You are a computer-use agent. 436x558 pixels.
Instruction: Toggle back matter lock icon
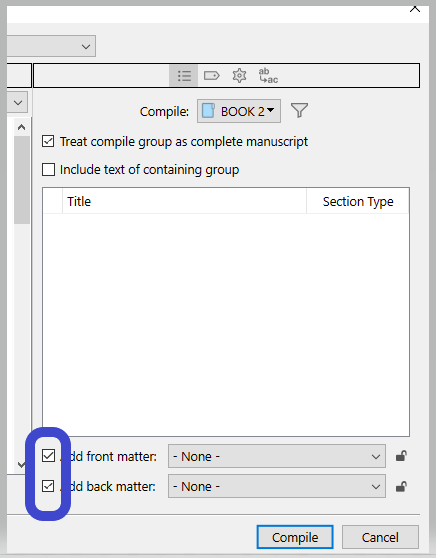click(401, 486)
